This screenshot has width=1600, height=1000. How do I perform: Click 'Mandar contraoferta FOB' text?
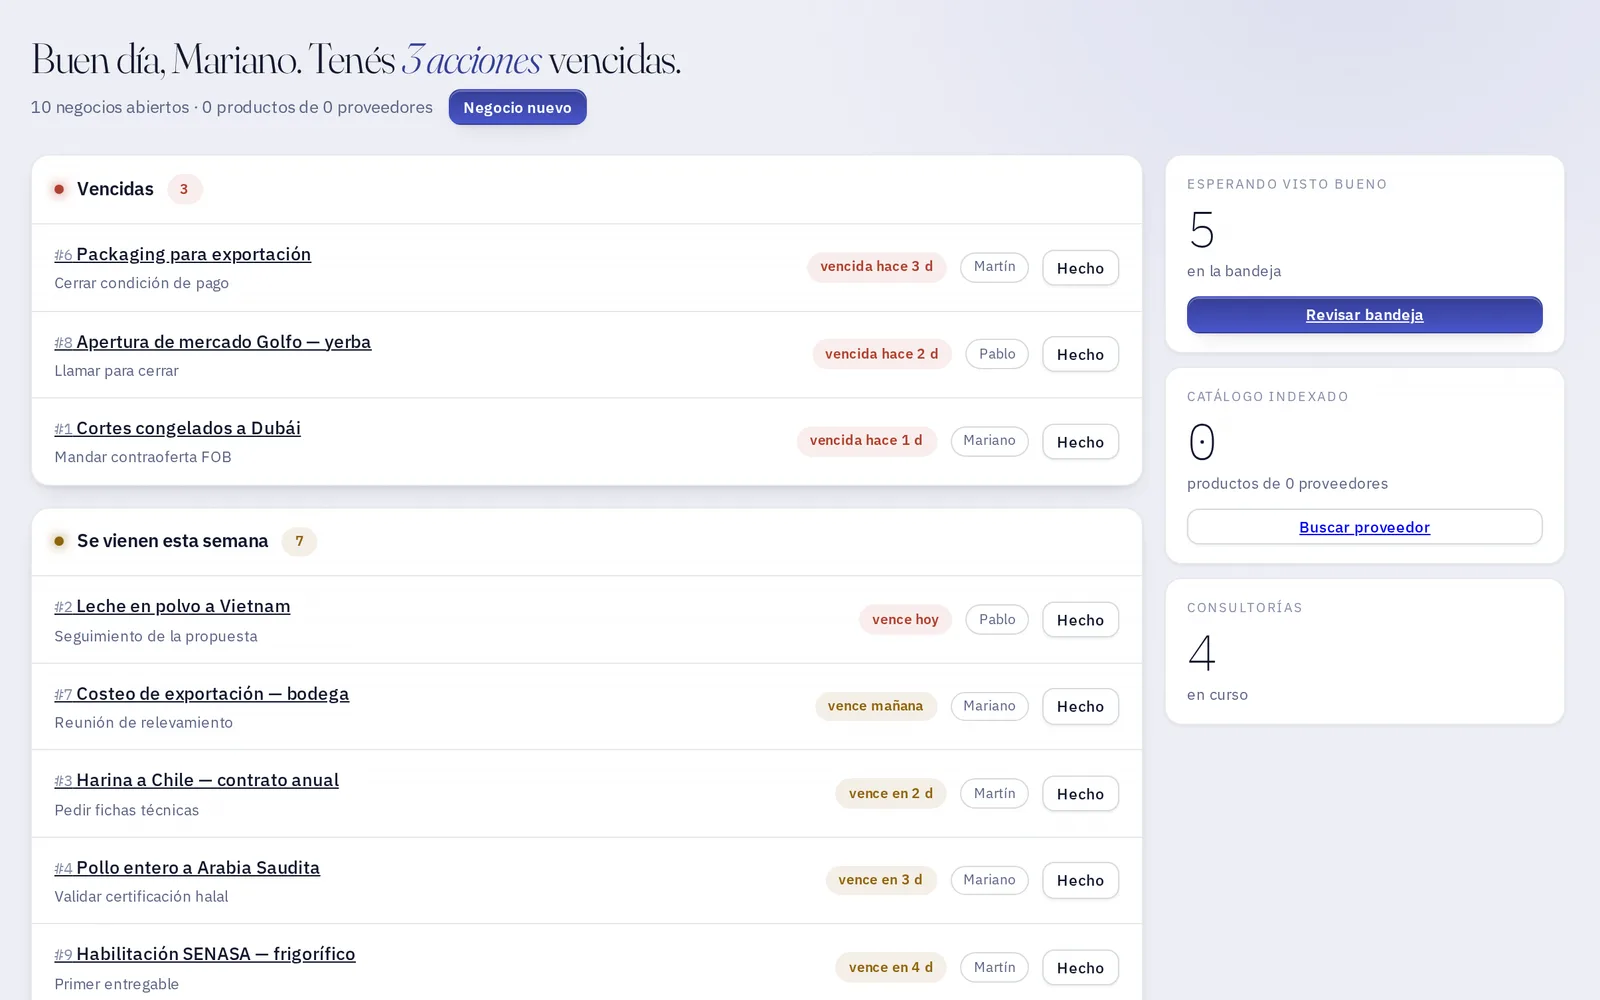[143, 457]
